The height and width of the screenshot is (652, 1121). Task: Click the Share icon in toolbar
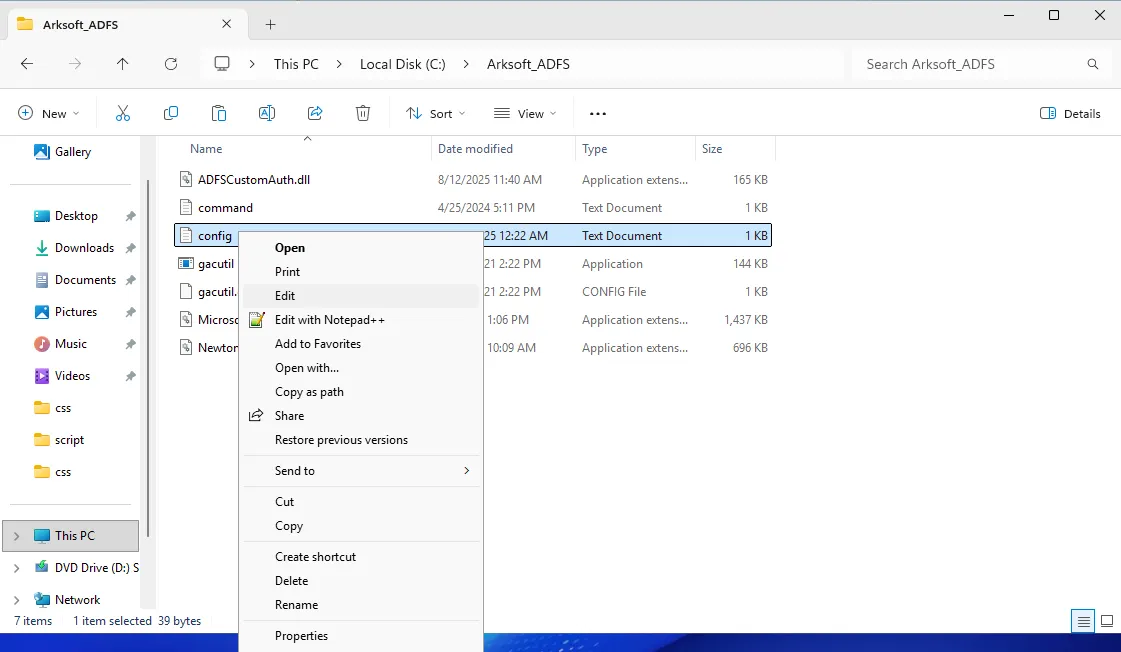tap(315, 114)
